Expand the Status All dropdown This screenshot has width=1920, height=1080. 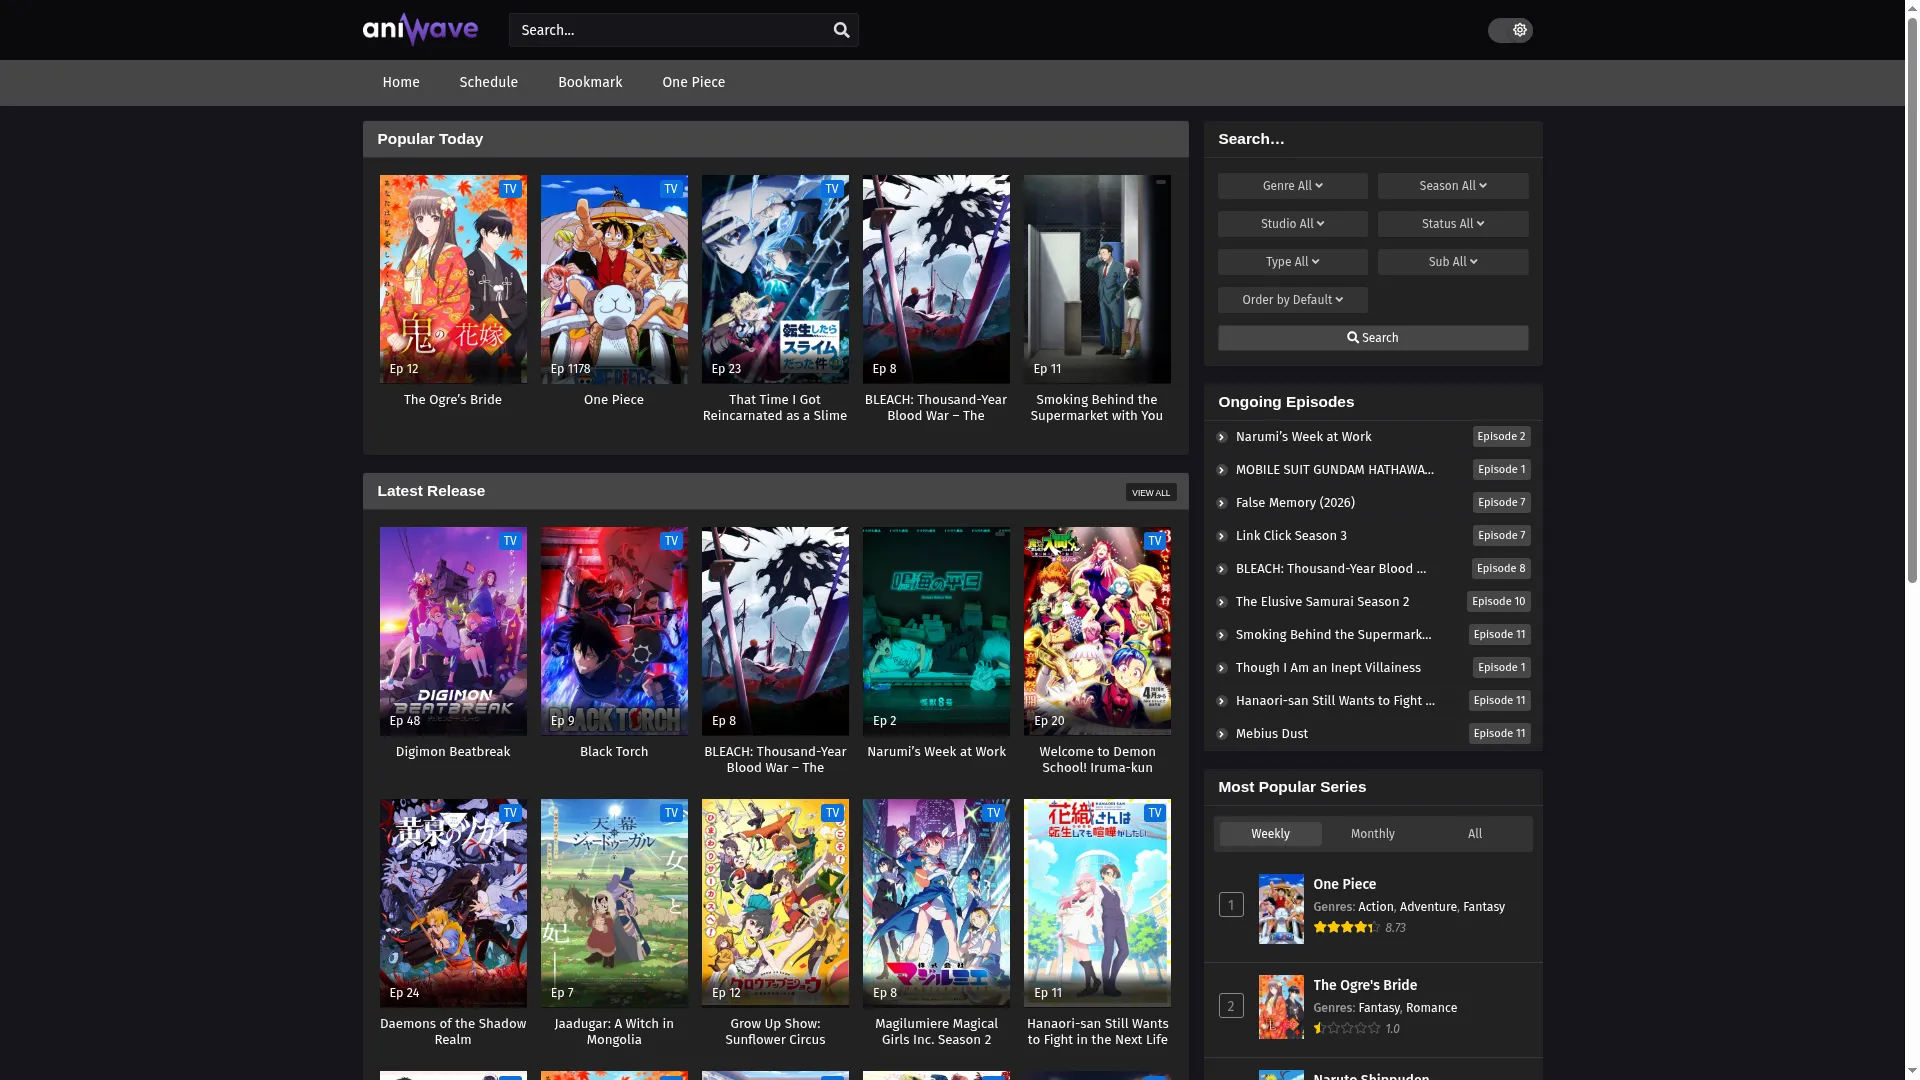[1453, 224]
